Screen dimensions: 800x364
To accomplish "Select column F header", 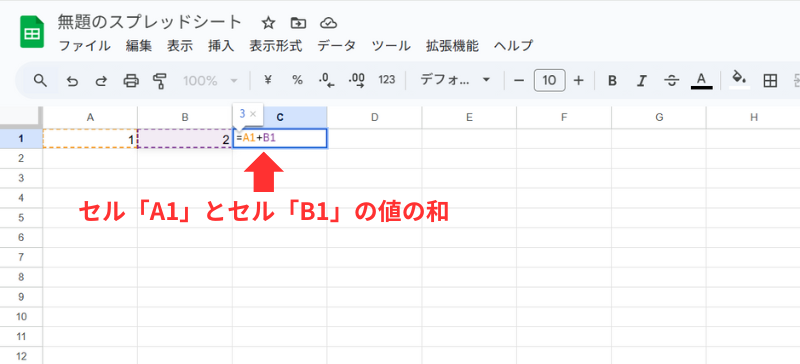I will pyautogui.click(x=564, y=117).
